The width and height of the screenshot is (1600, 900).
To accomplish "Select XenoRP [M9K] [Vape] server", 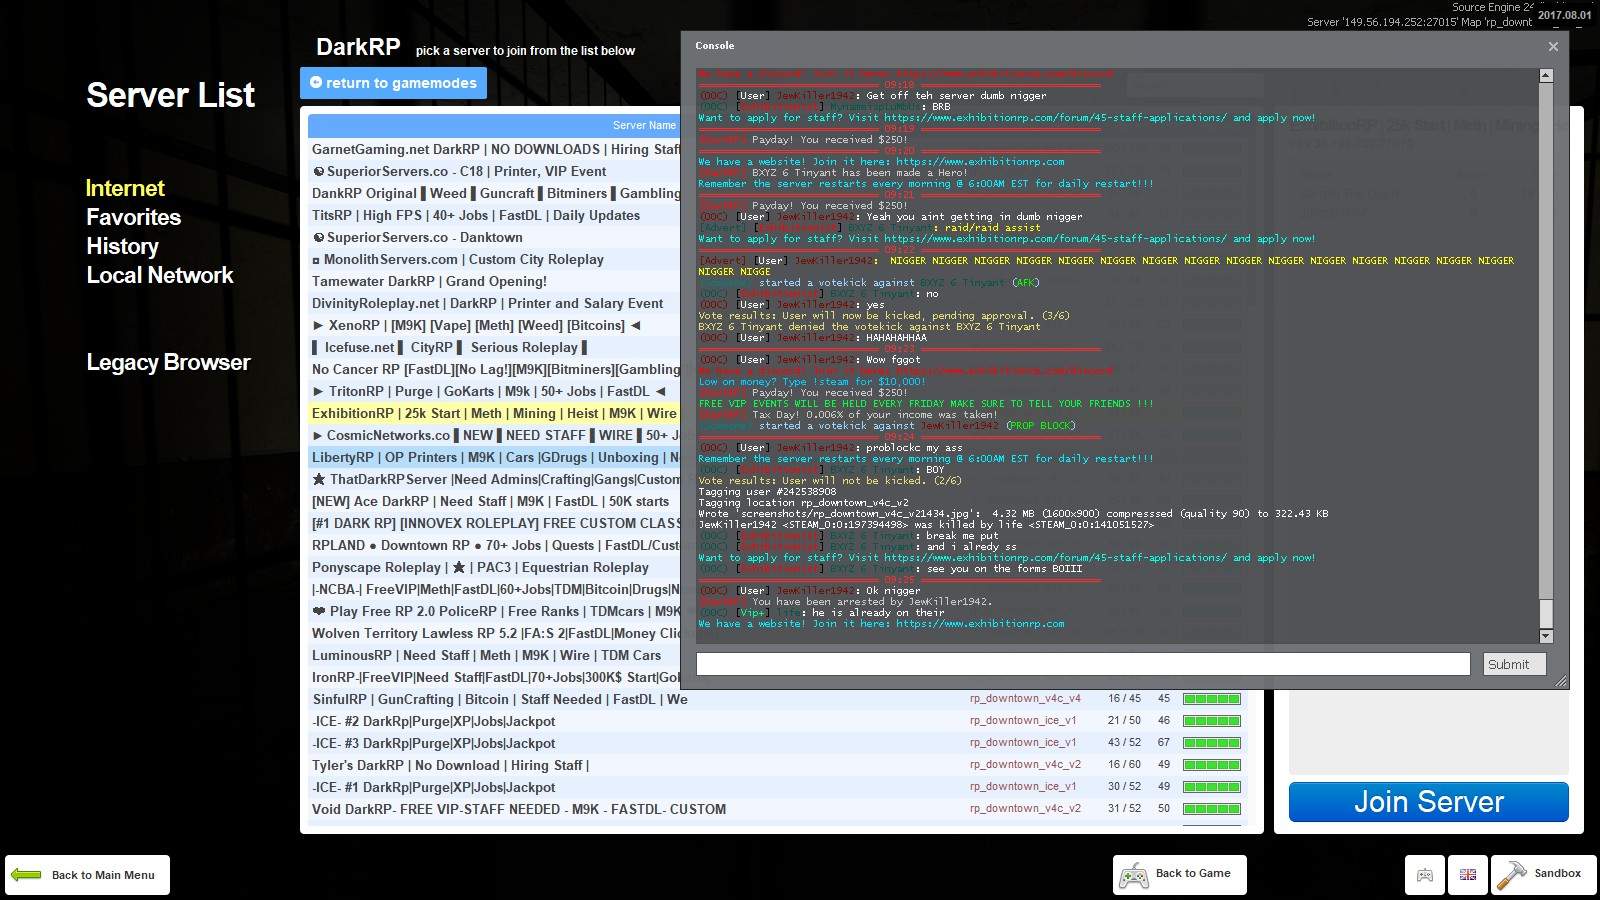I will tap(494, 325).
